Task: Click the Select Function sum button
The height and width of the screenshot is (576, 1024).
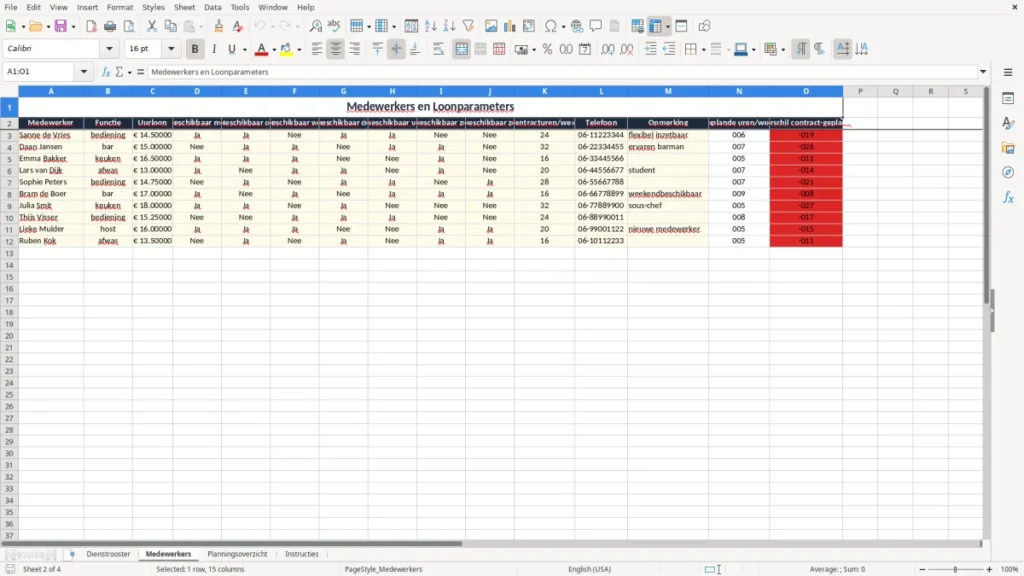Action: pos(120,72)
